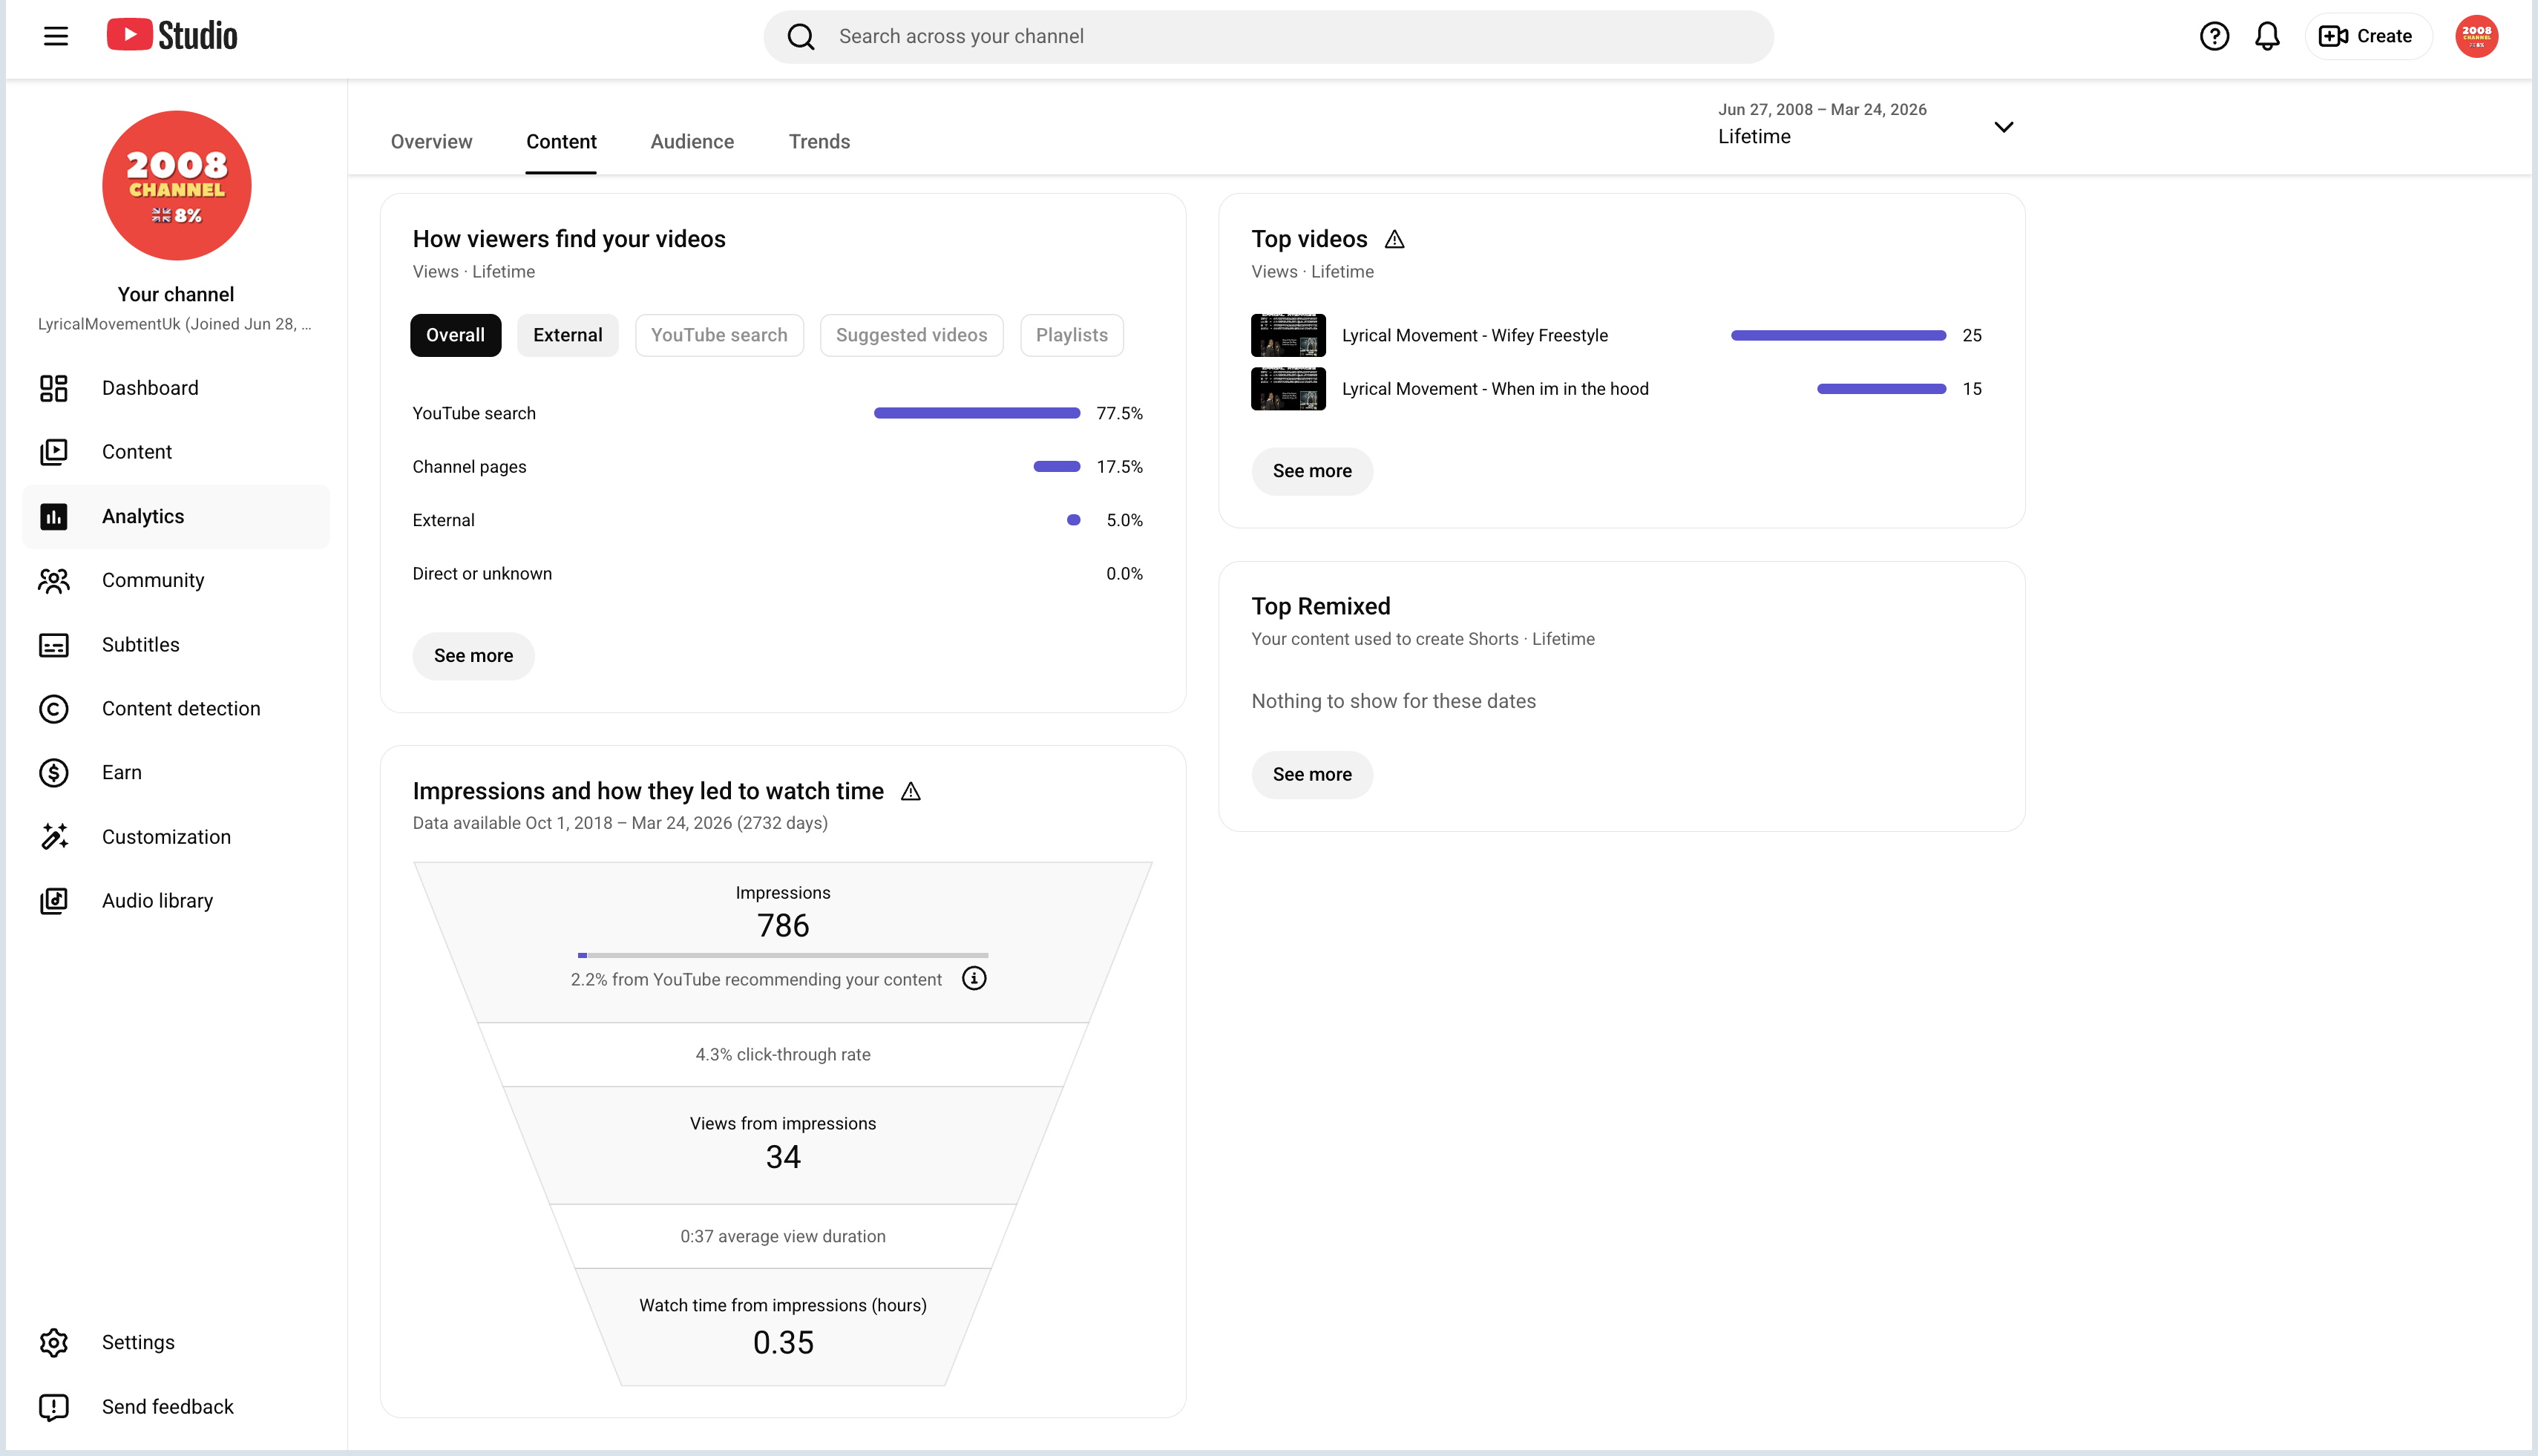Click See more under How viewers find videos
Screen dimensions: 2538x1456
coord(473,656)
